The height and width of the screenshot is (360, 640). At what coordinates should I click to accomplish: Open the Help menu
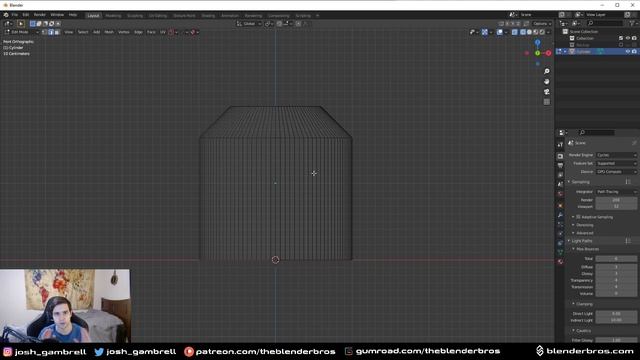point(73,15)
